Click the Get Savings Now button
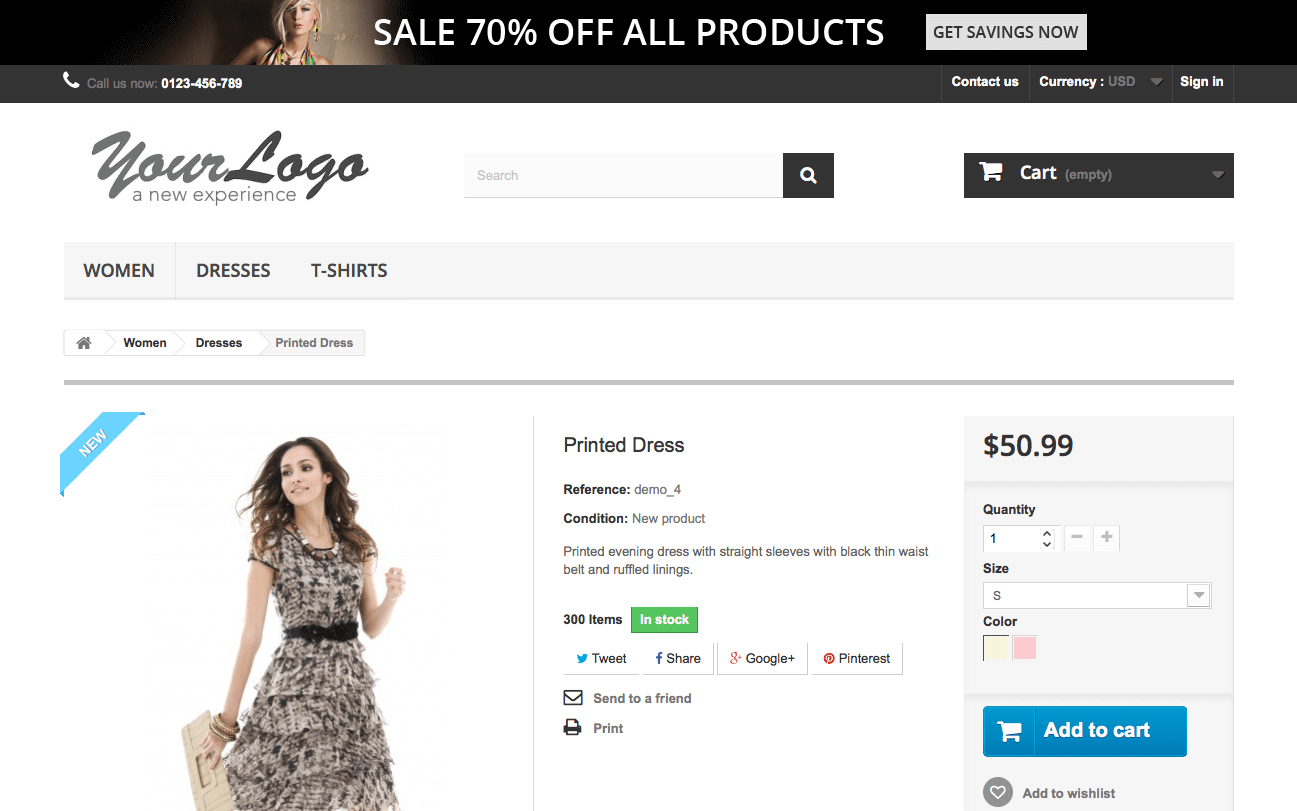This screenshot has height=811, width=1297. [1005, 32]
